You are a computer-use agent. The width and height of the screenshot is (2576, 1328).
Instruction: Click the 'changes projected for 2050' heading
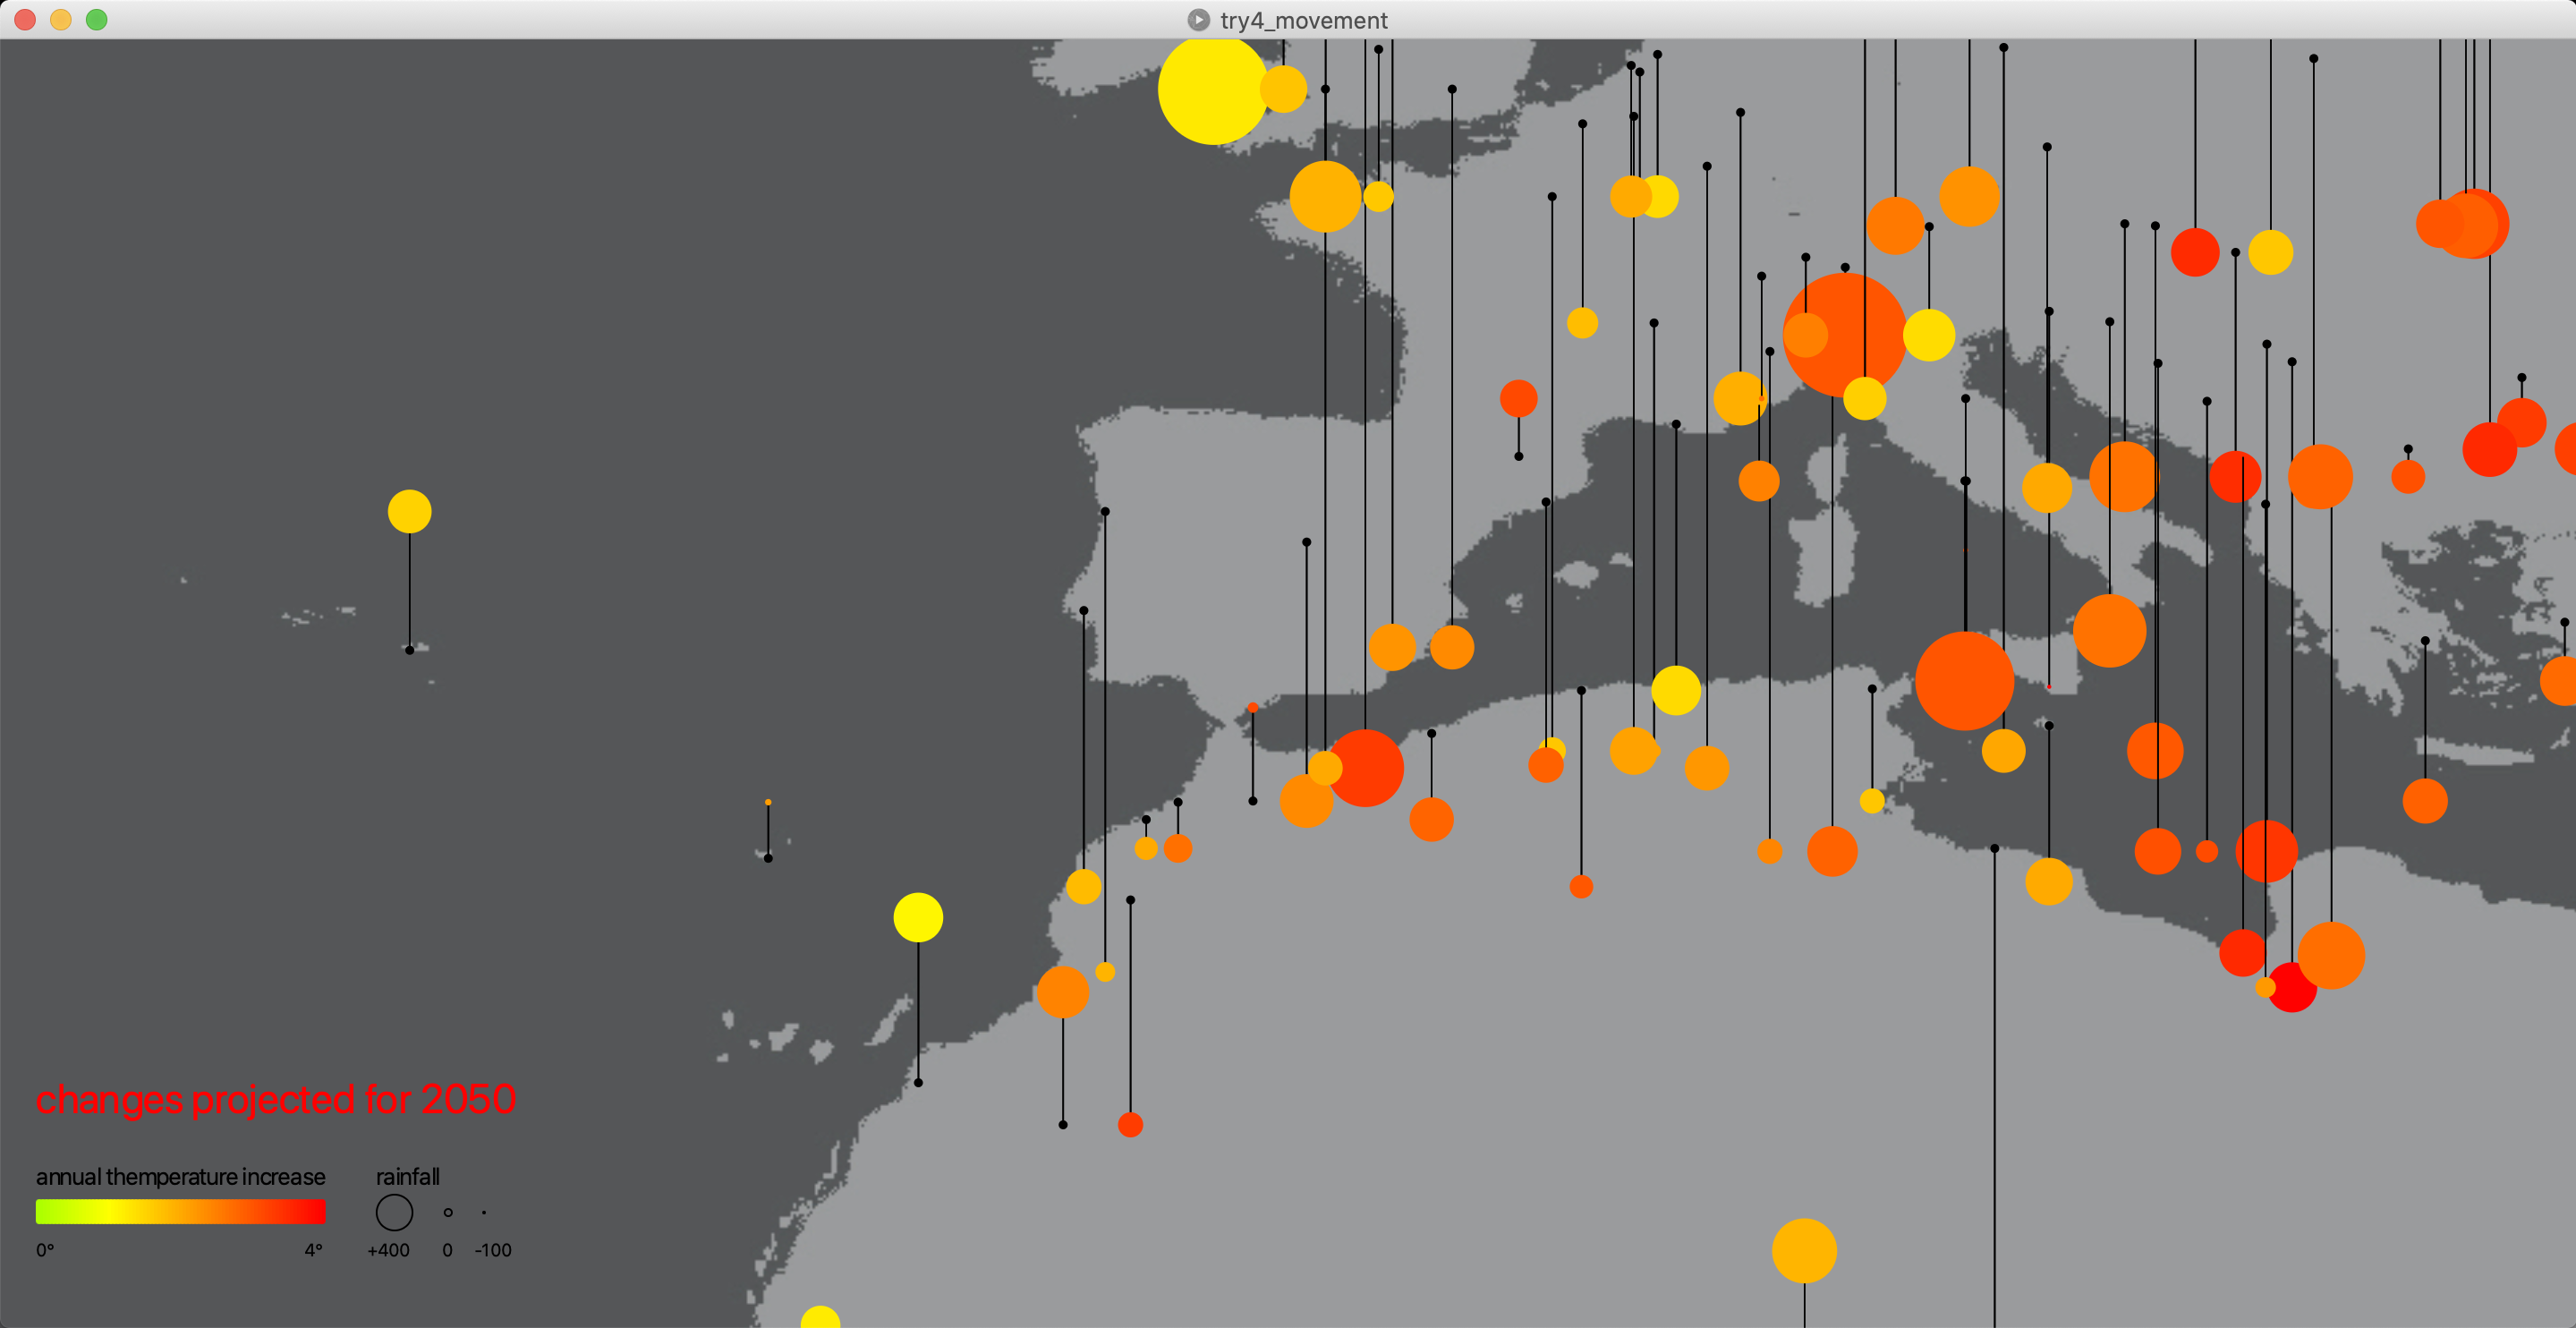[x=276, y=1099]
